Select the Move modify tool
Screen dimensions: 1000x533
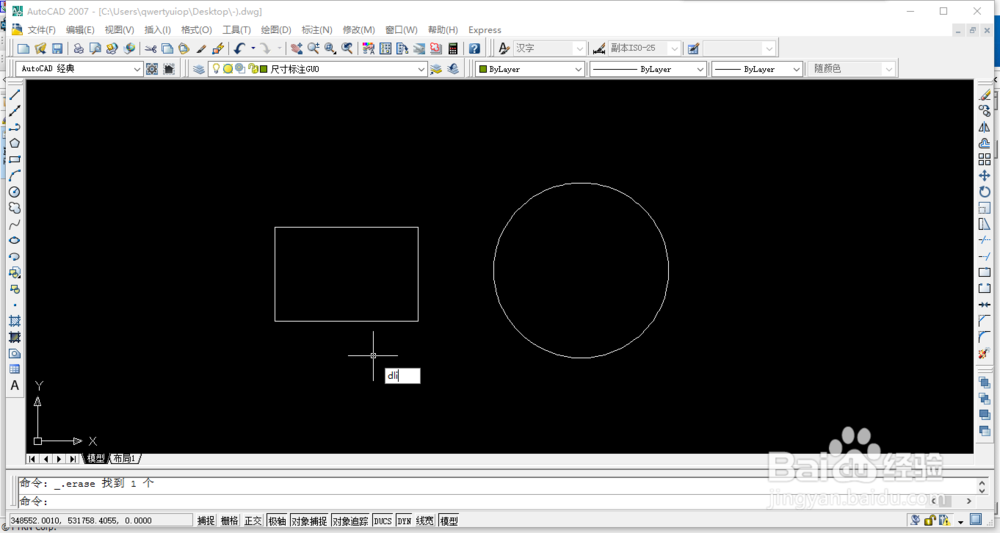pos(985,175)
